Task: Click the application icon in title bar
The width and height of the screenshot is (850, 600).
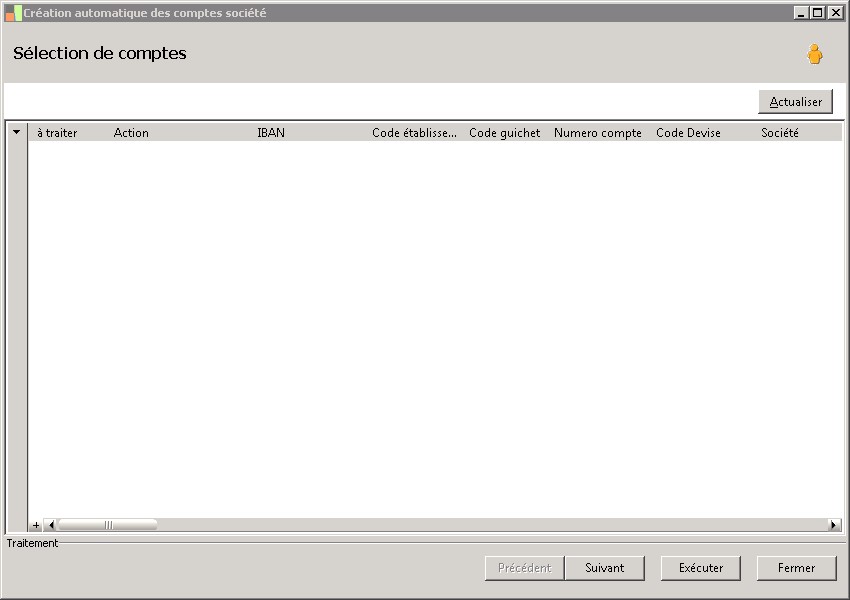Action: pyautogui.click(x=14, y=13)
